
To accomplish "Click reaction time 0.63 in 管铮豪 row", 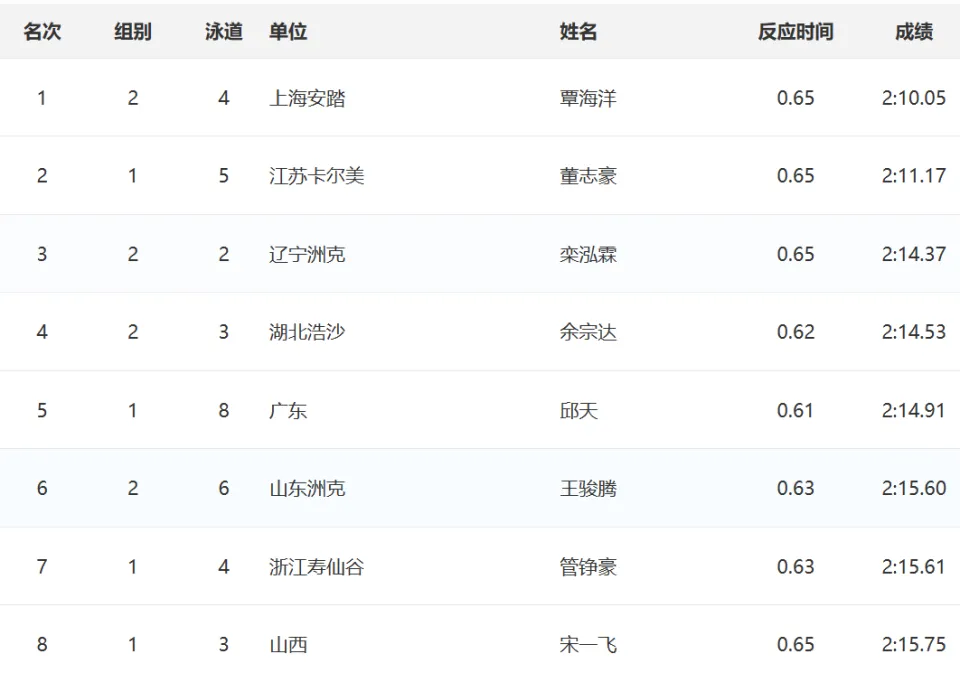I will 795,566.
